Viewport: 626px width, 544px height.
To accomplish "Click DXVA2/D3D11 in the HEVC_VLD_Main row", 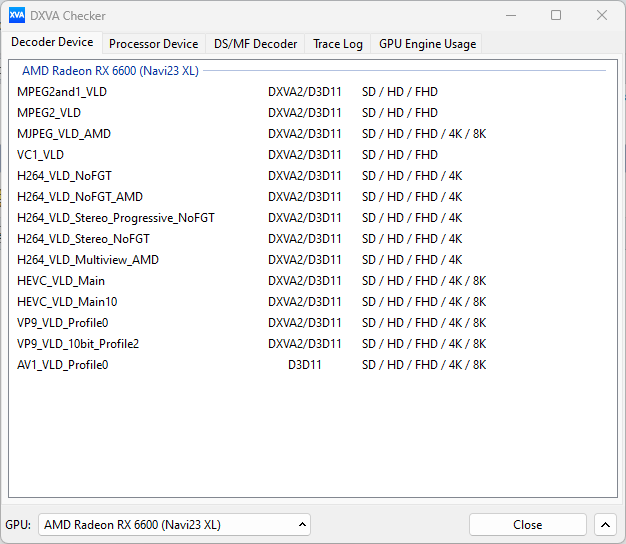I will (305, 281).
